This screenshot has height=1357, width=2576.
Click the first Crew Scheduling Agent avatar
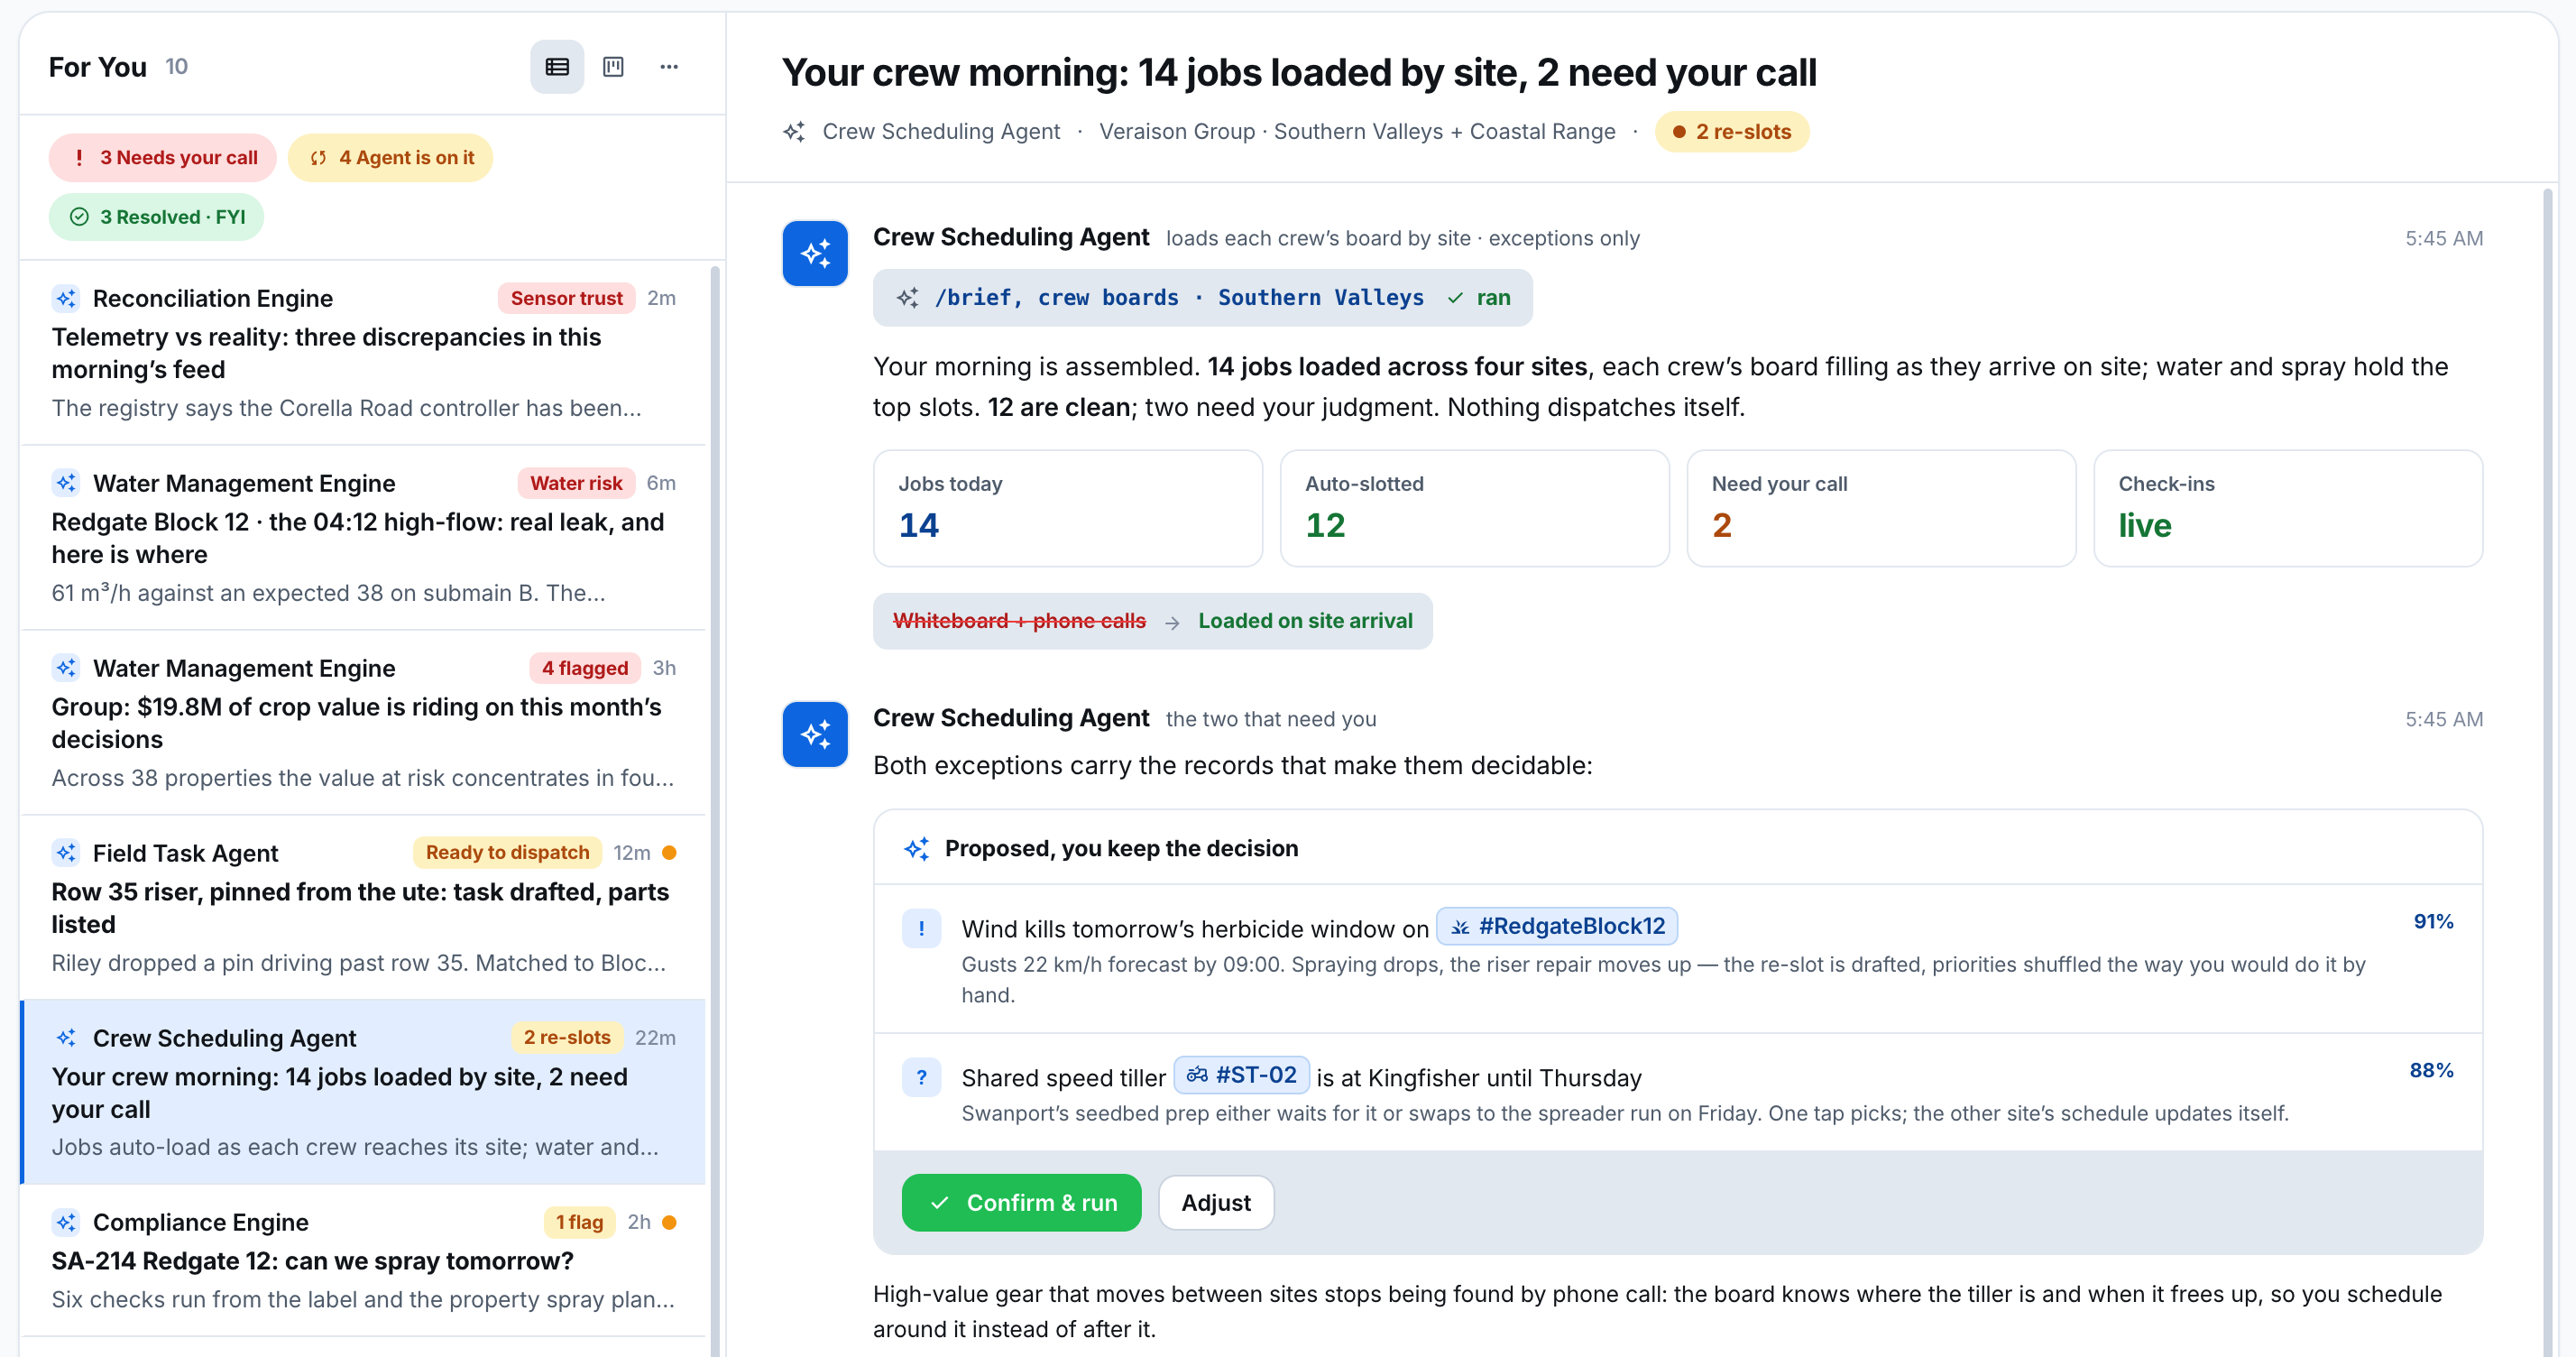[815, 254]
